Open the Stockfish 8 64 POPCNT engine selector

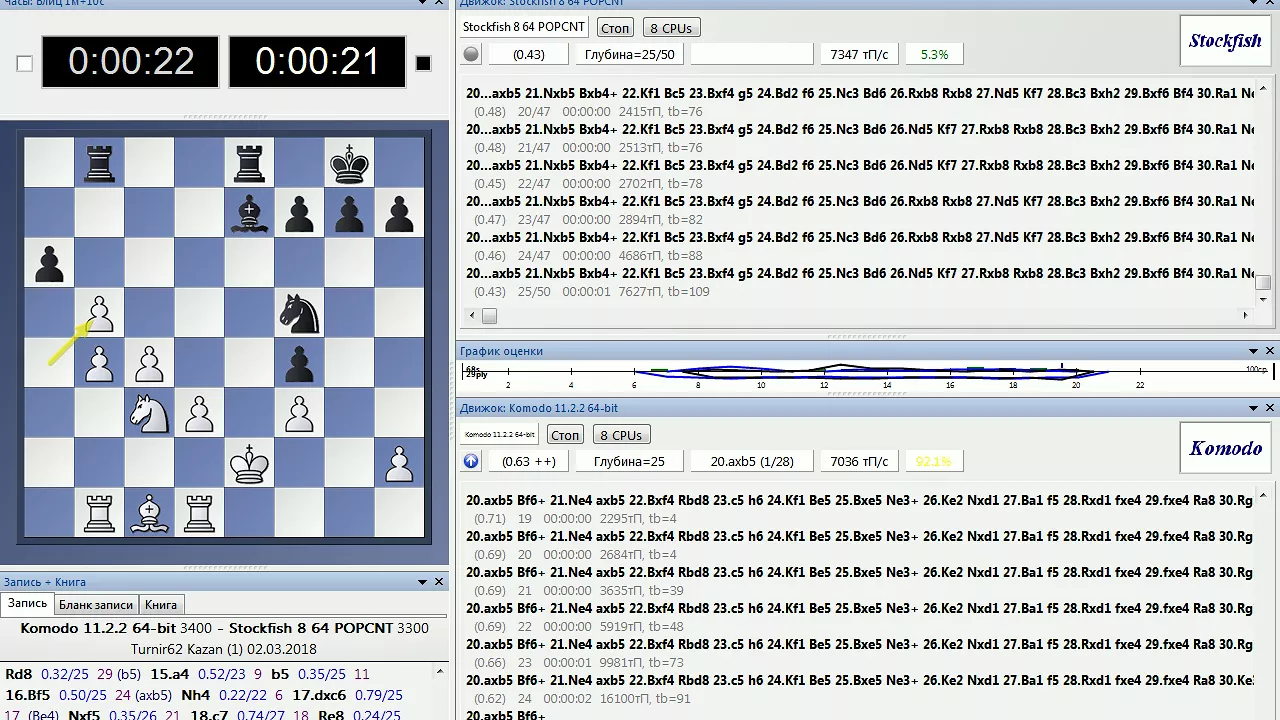525,27
